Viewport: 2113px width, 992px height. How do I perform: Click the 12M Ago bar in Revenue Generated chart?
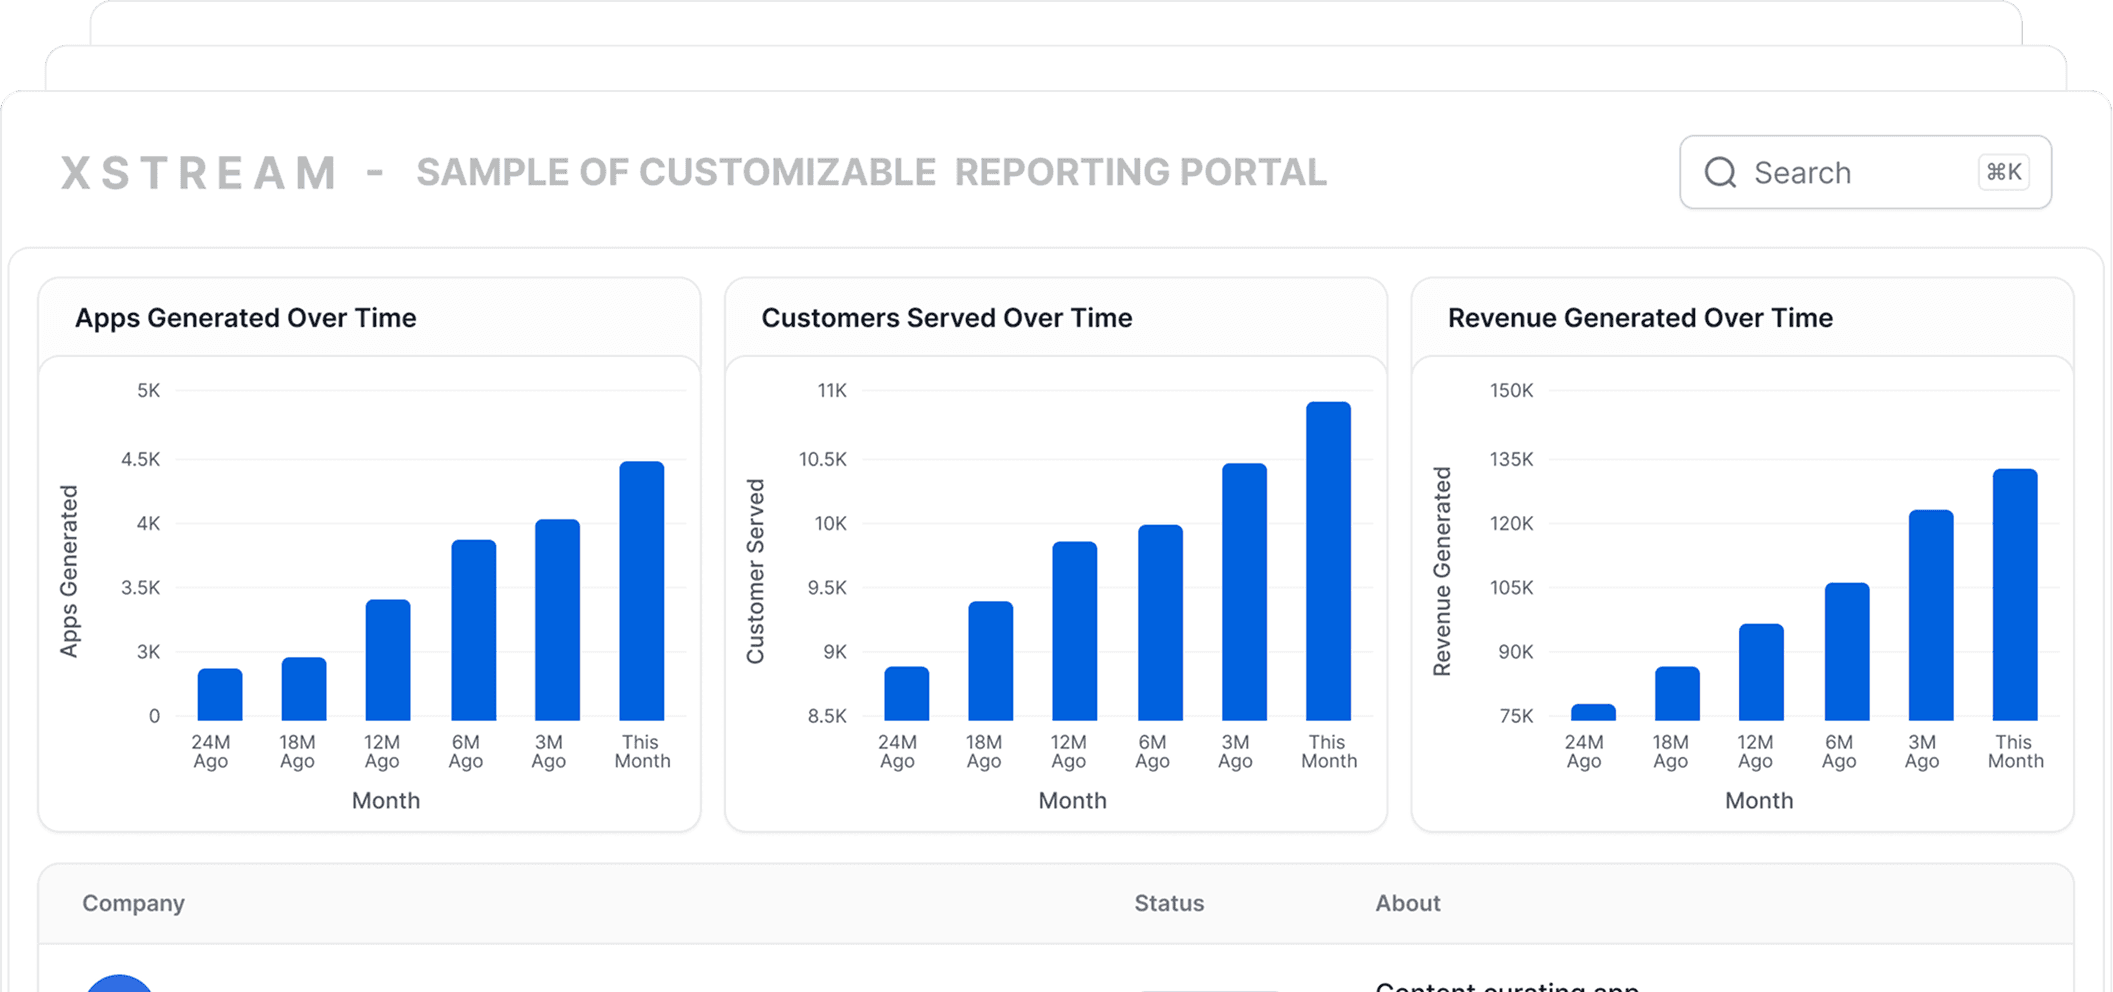click(x=1762, y=672)
